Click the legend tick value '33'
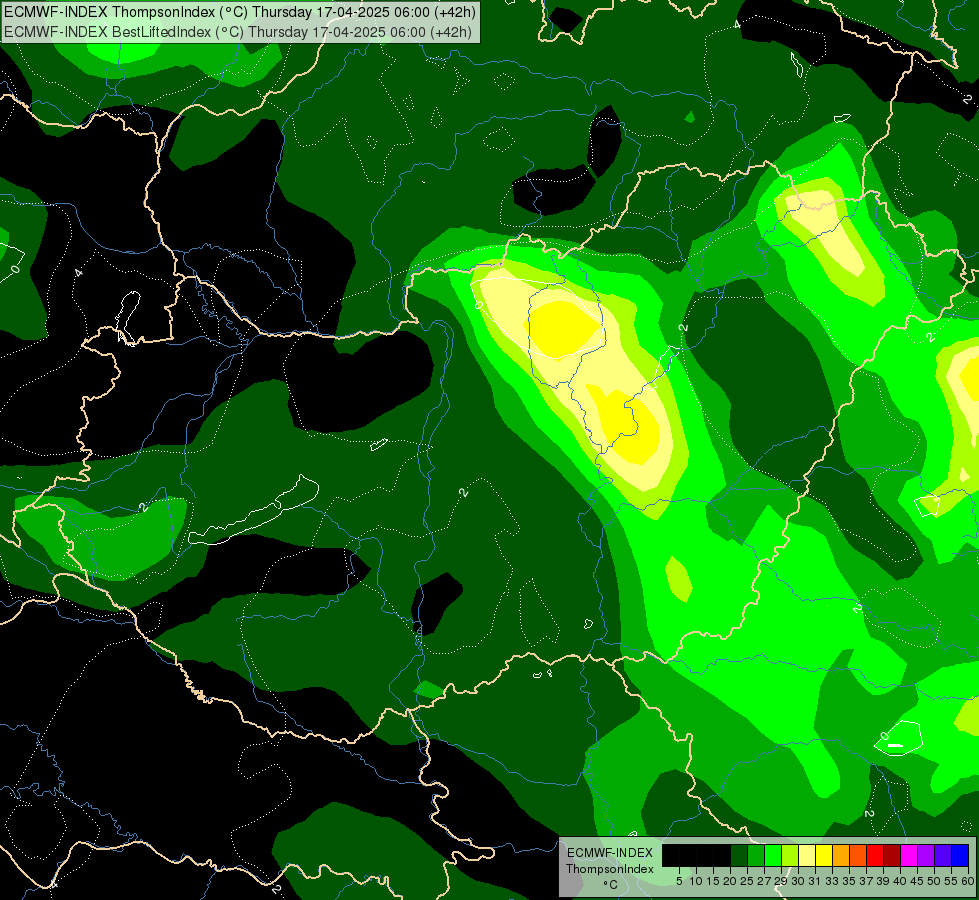This screenshot has height=900, width=979. (x=832, y=881)
